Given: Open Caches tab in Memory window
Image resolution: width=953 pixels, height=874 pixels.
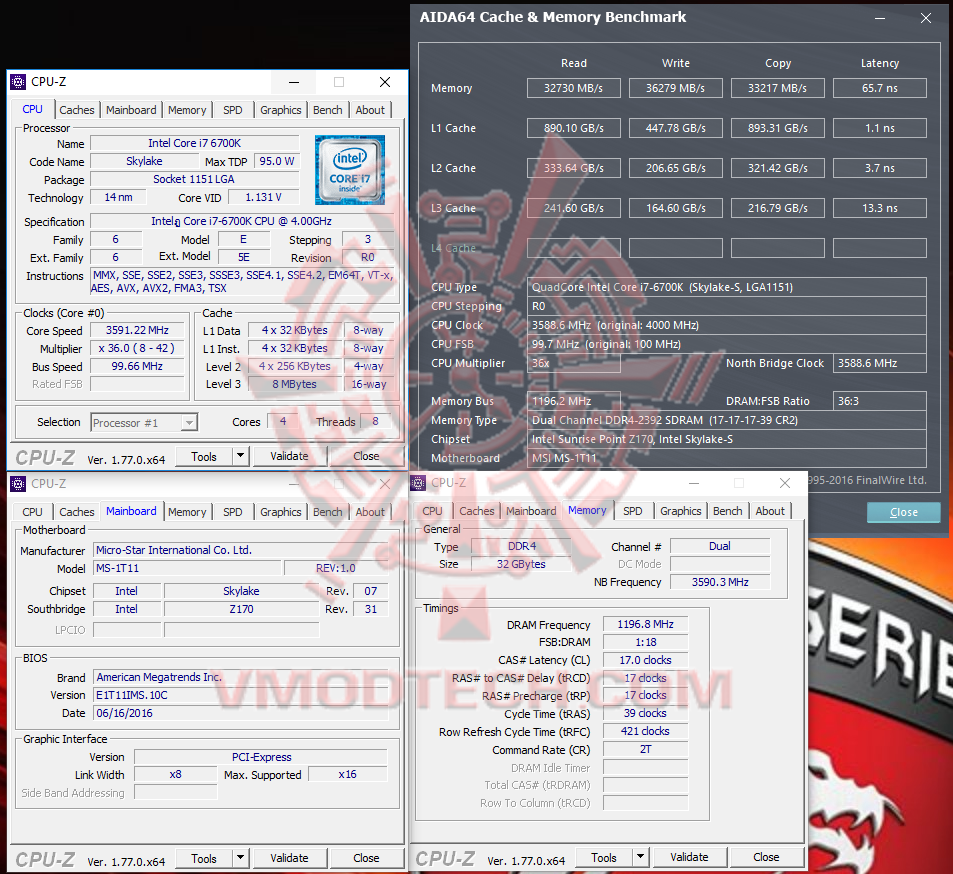Looking at the screenshot, I should [x=476, y=511].
